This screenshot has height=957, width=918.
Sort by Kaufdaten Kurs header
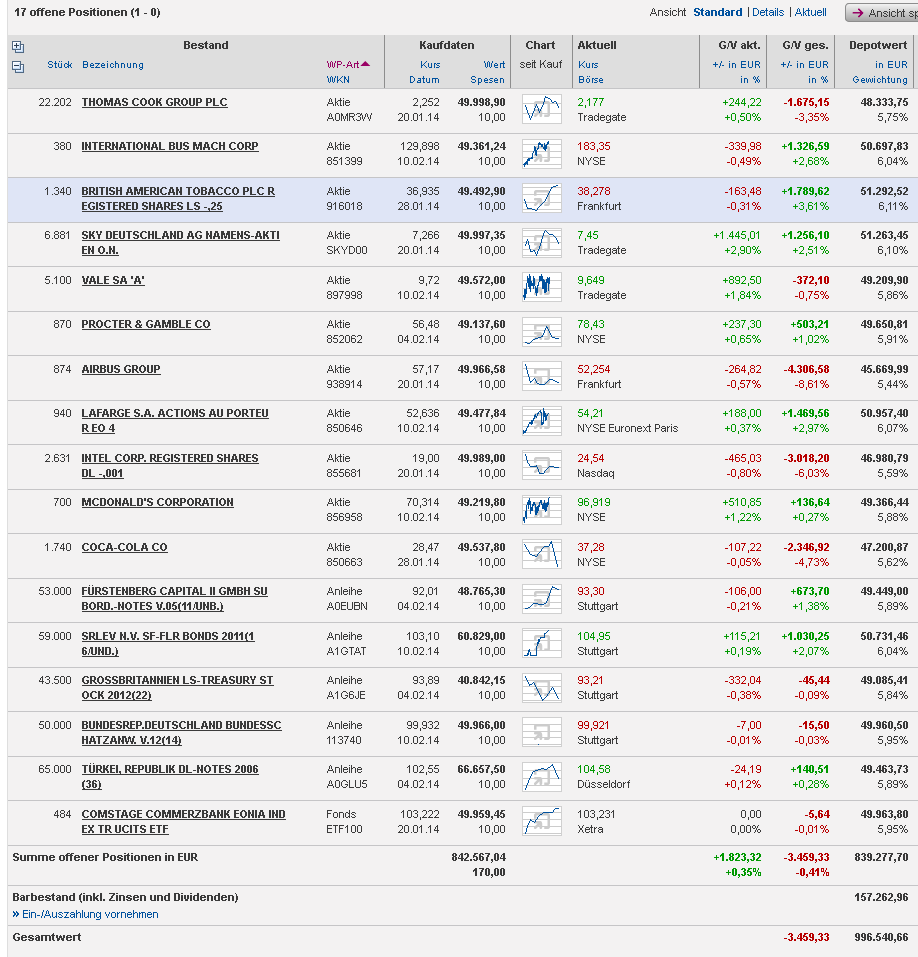[430, 65]
